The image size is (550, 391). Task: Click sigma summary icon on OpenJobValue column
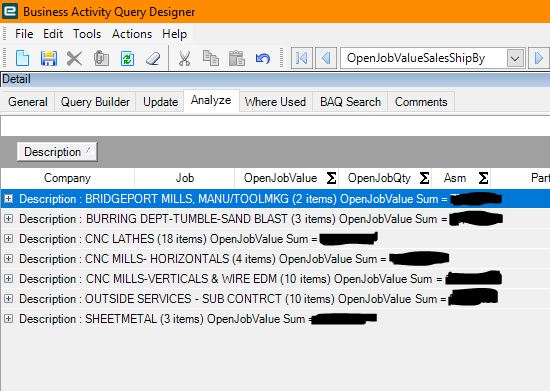click(x=331, y=178)
